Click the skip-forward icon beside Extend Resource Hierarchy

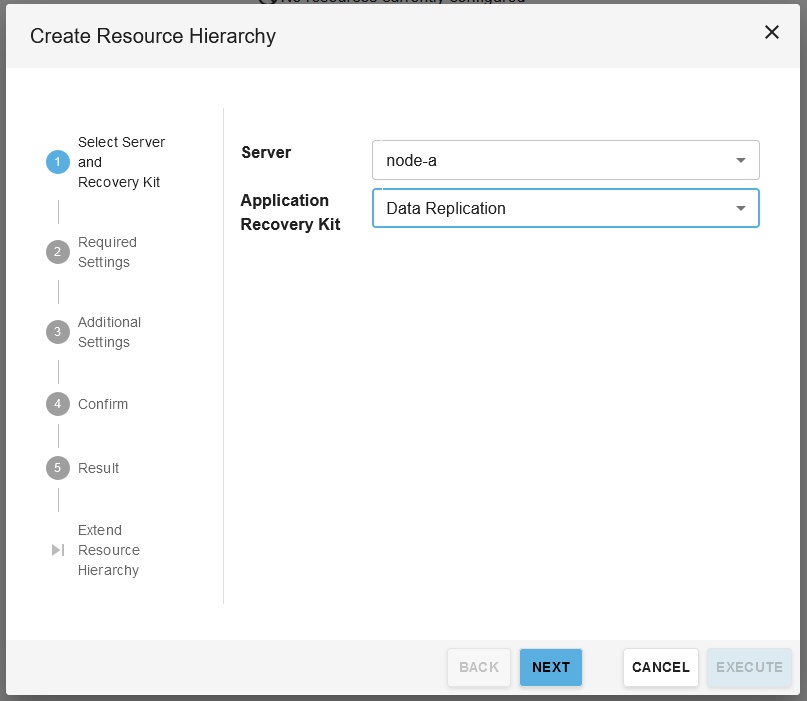pyautogui.click(x=58, y=550)
